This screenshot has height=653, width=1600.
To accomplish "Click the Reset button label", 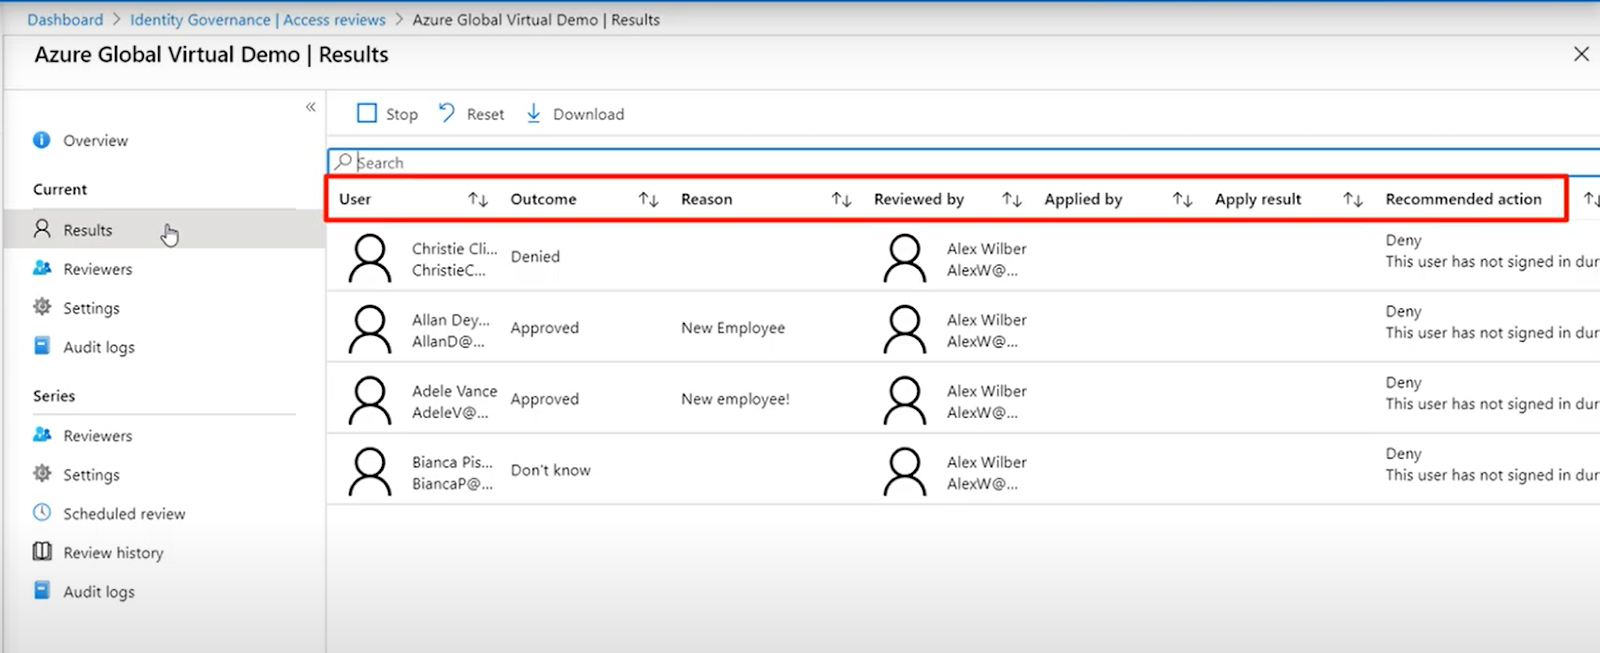I will pyautogui.click(x=485, y=114).
